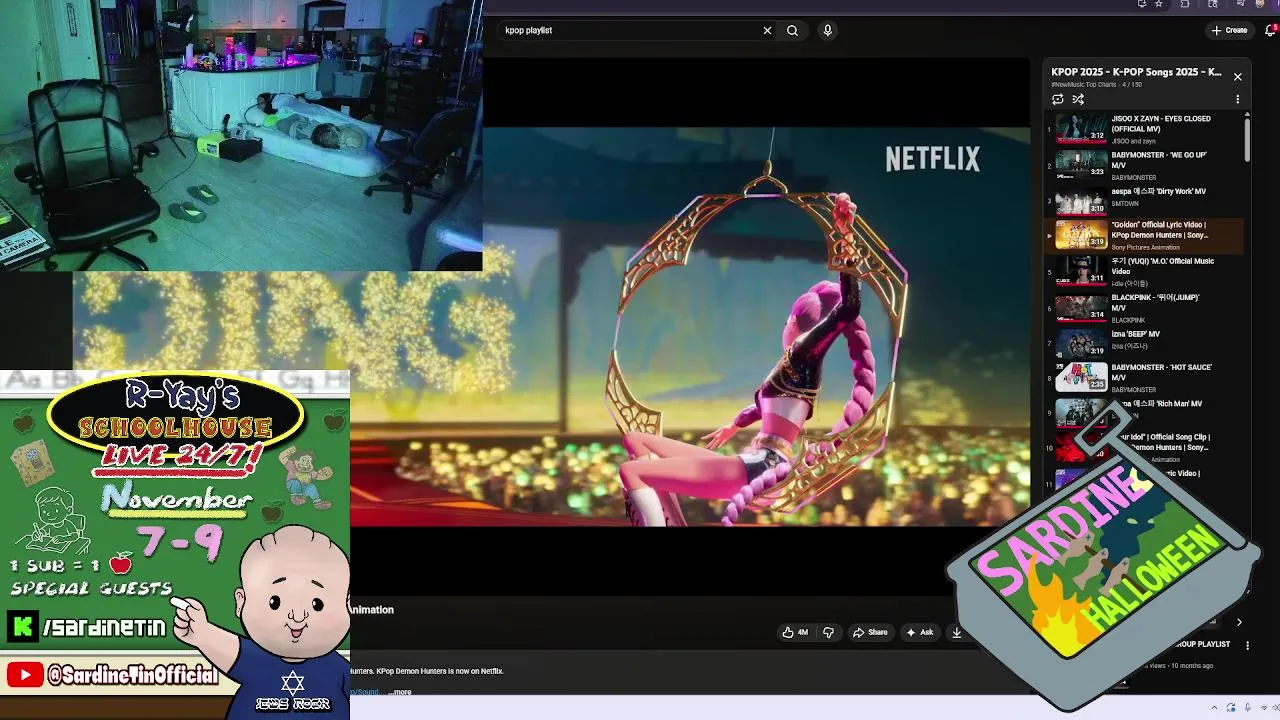Open YouTube notifications bell

[x=1271, y=30]
